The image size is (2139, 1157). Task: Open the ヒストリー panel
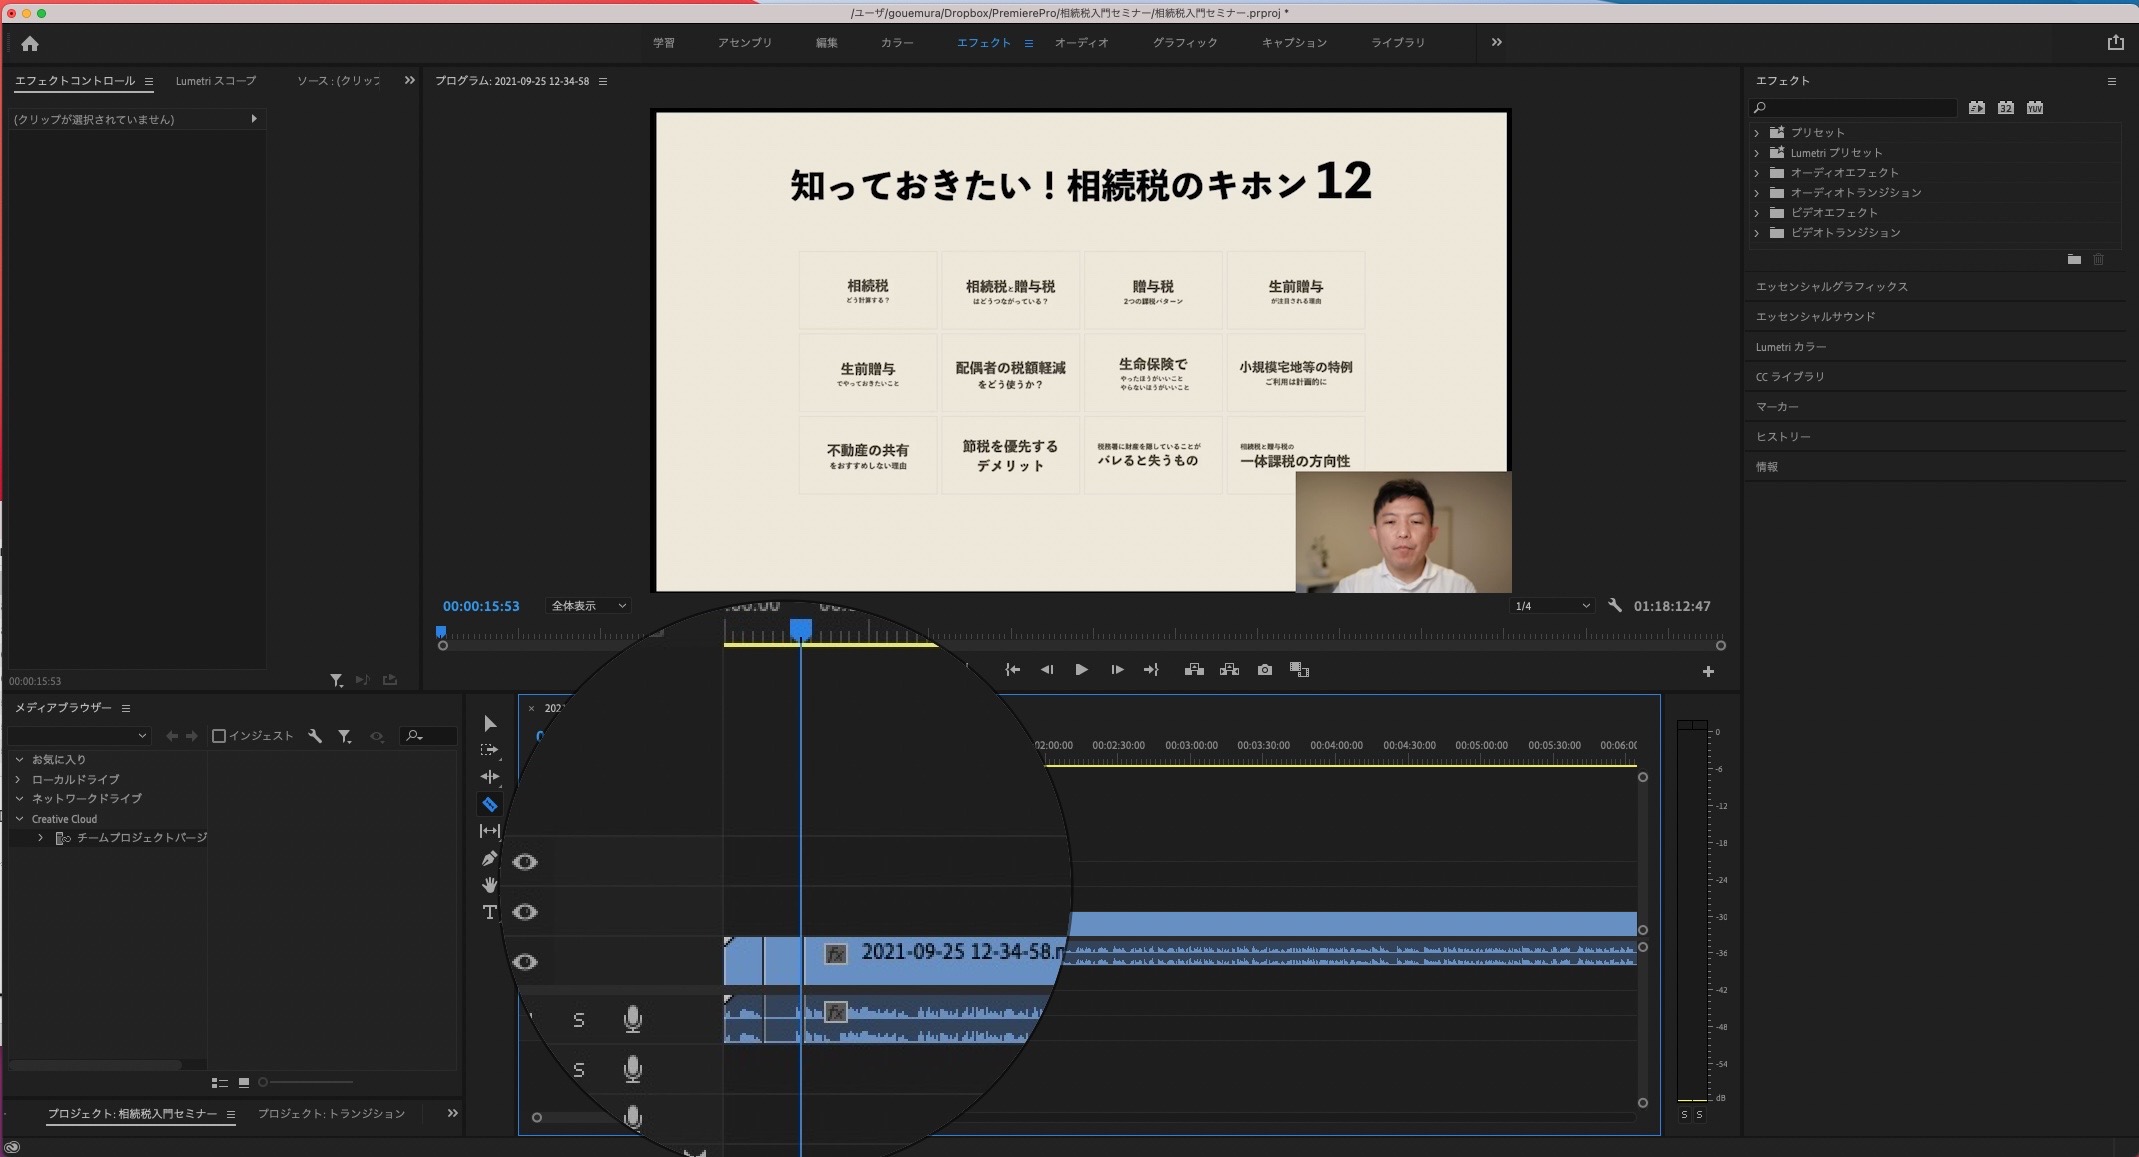(x=1783, y=437)
